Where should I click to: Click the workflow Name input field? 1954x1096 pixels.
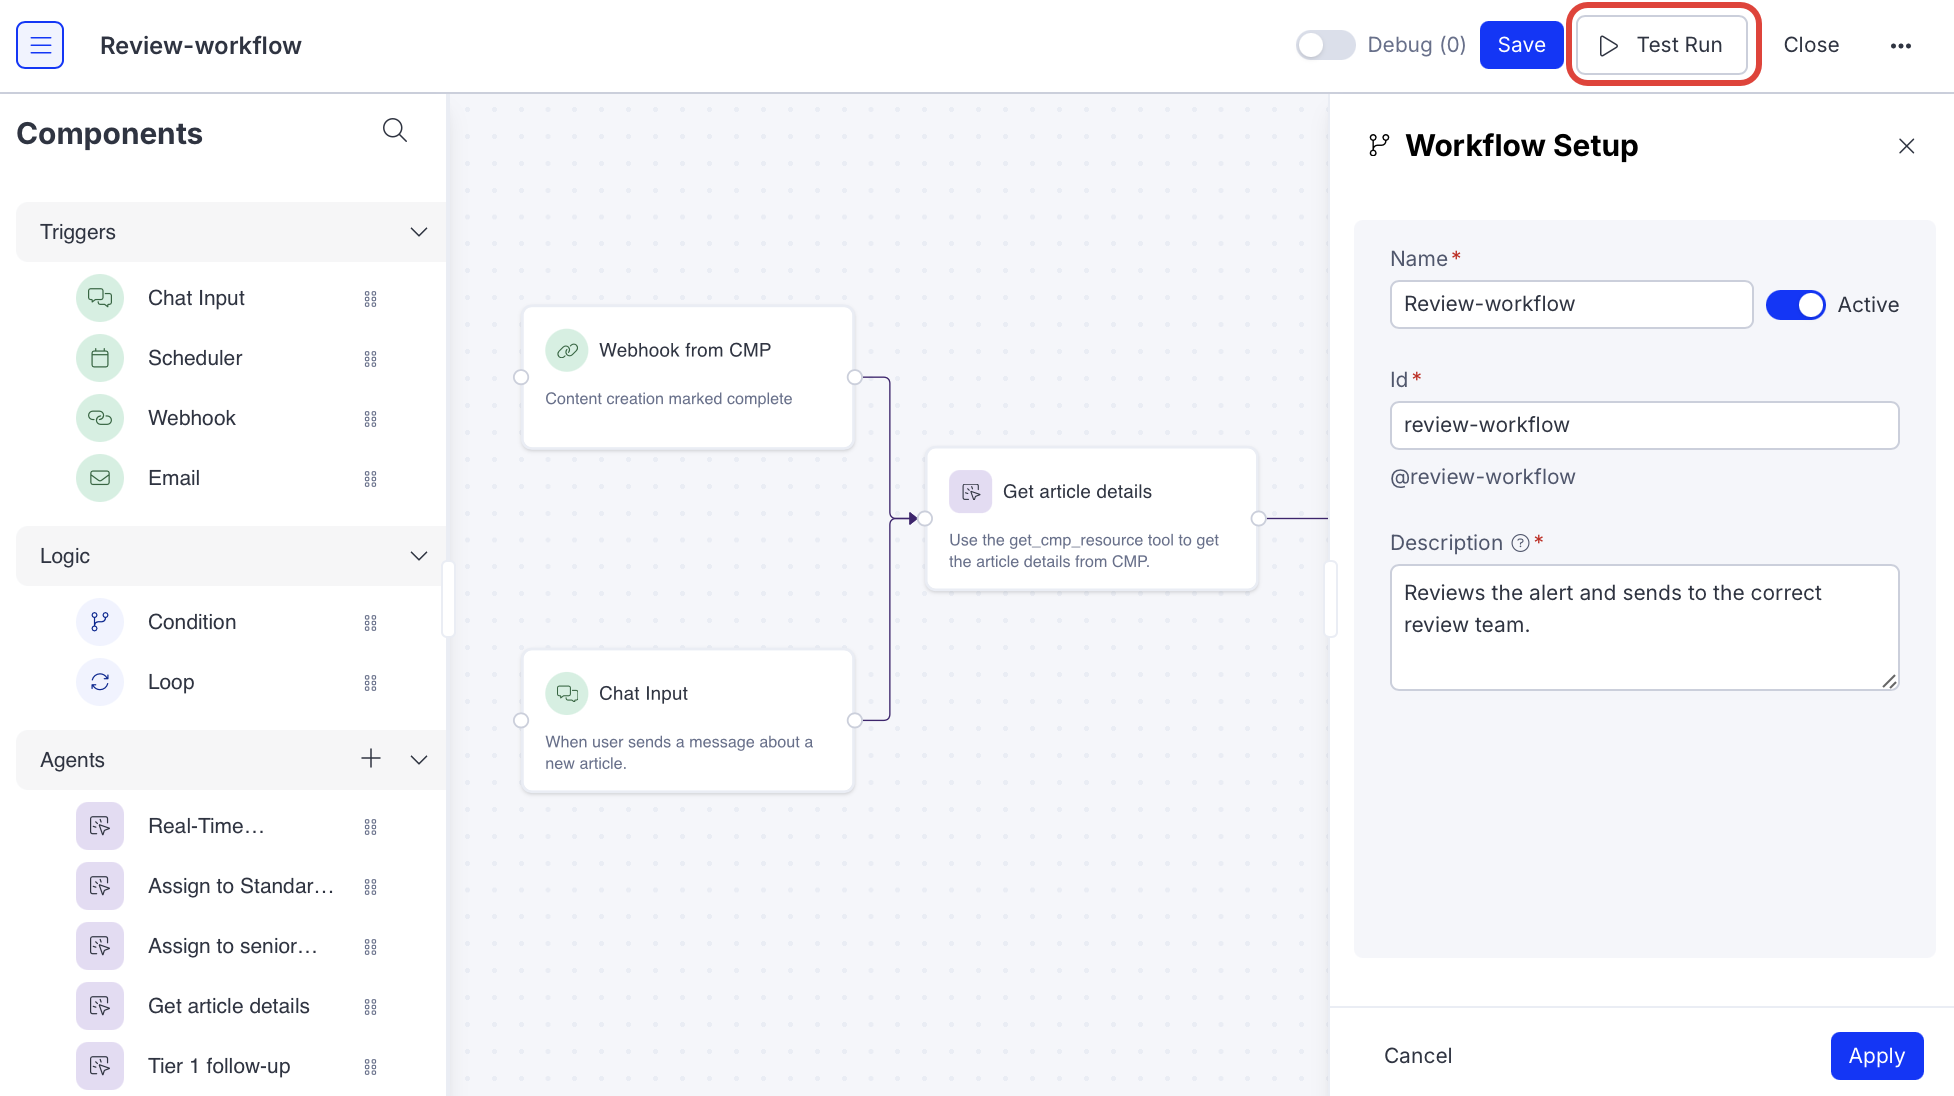(1570, 304)
